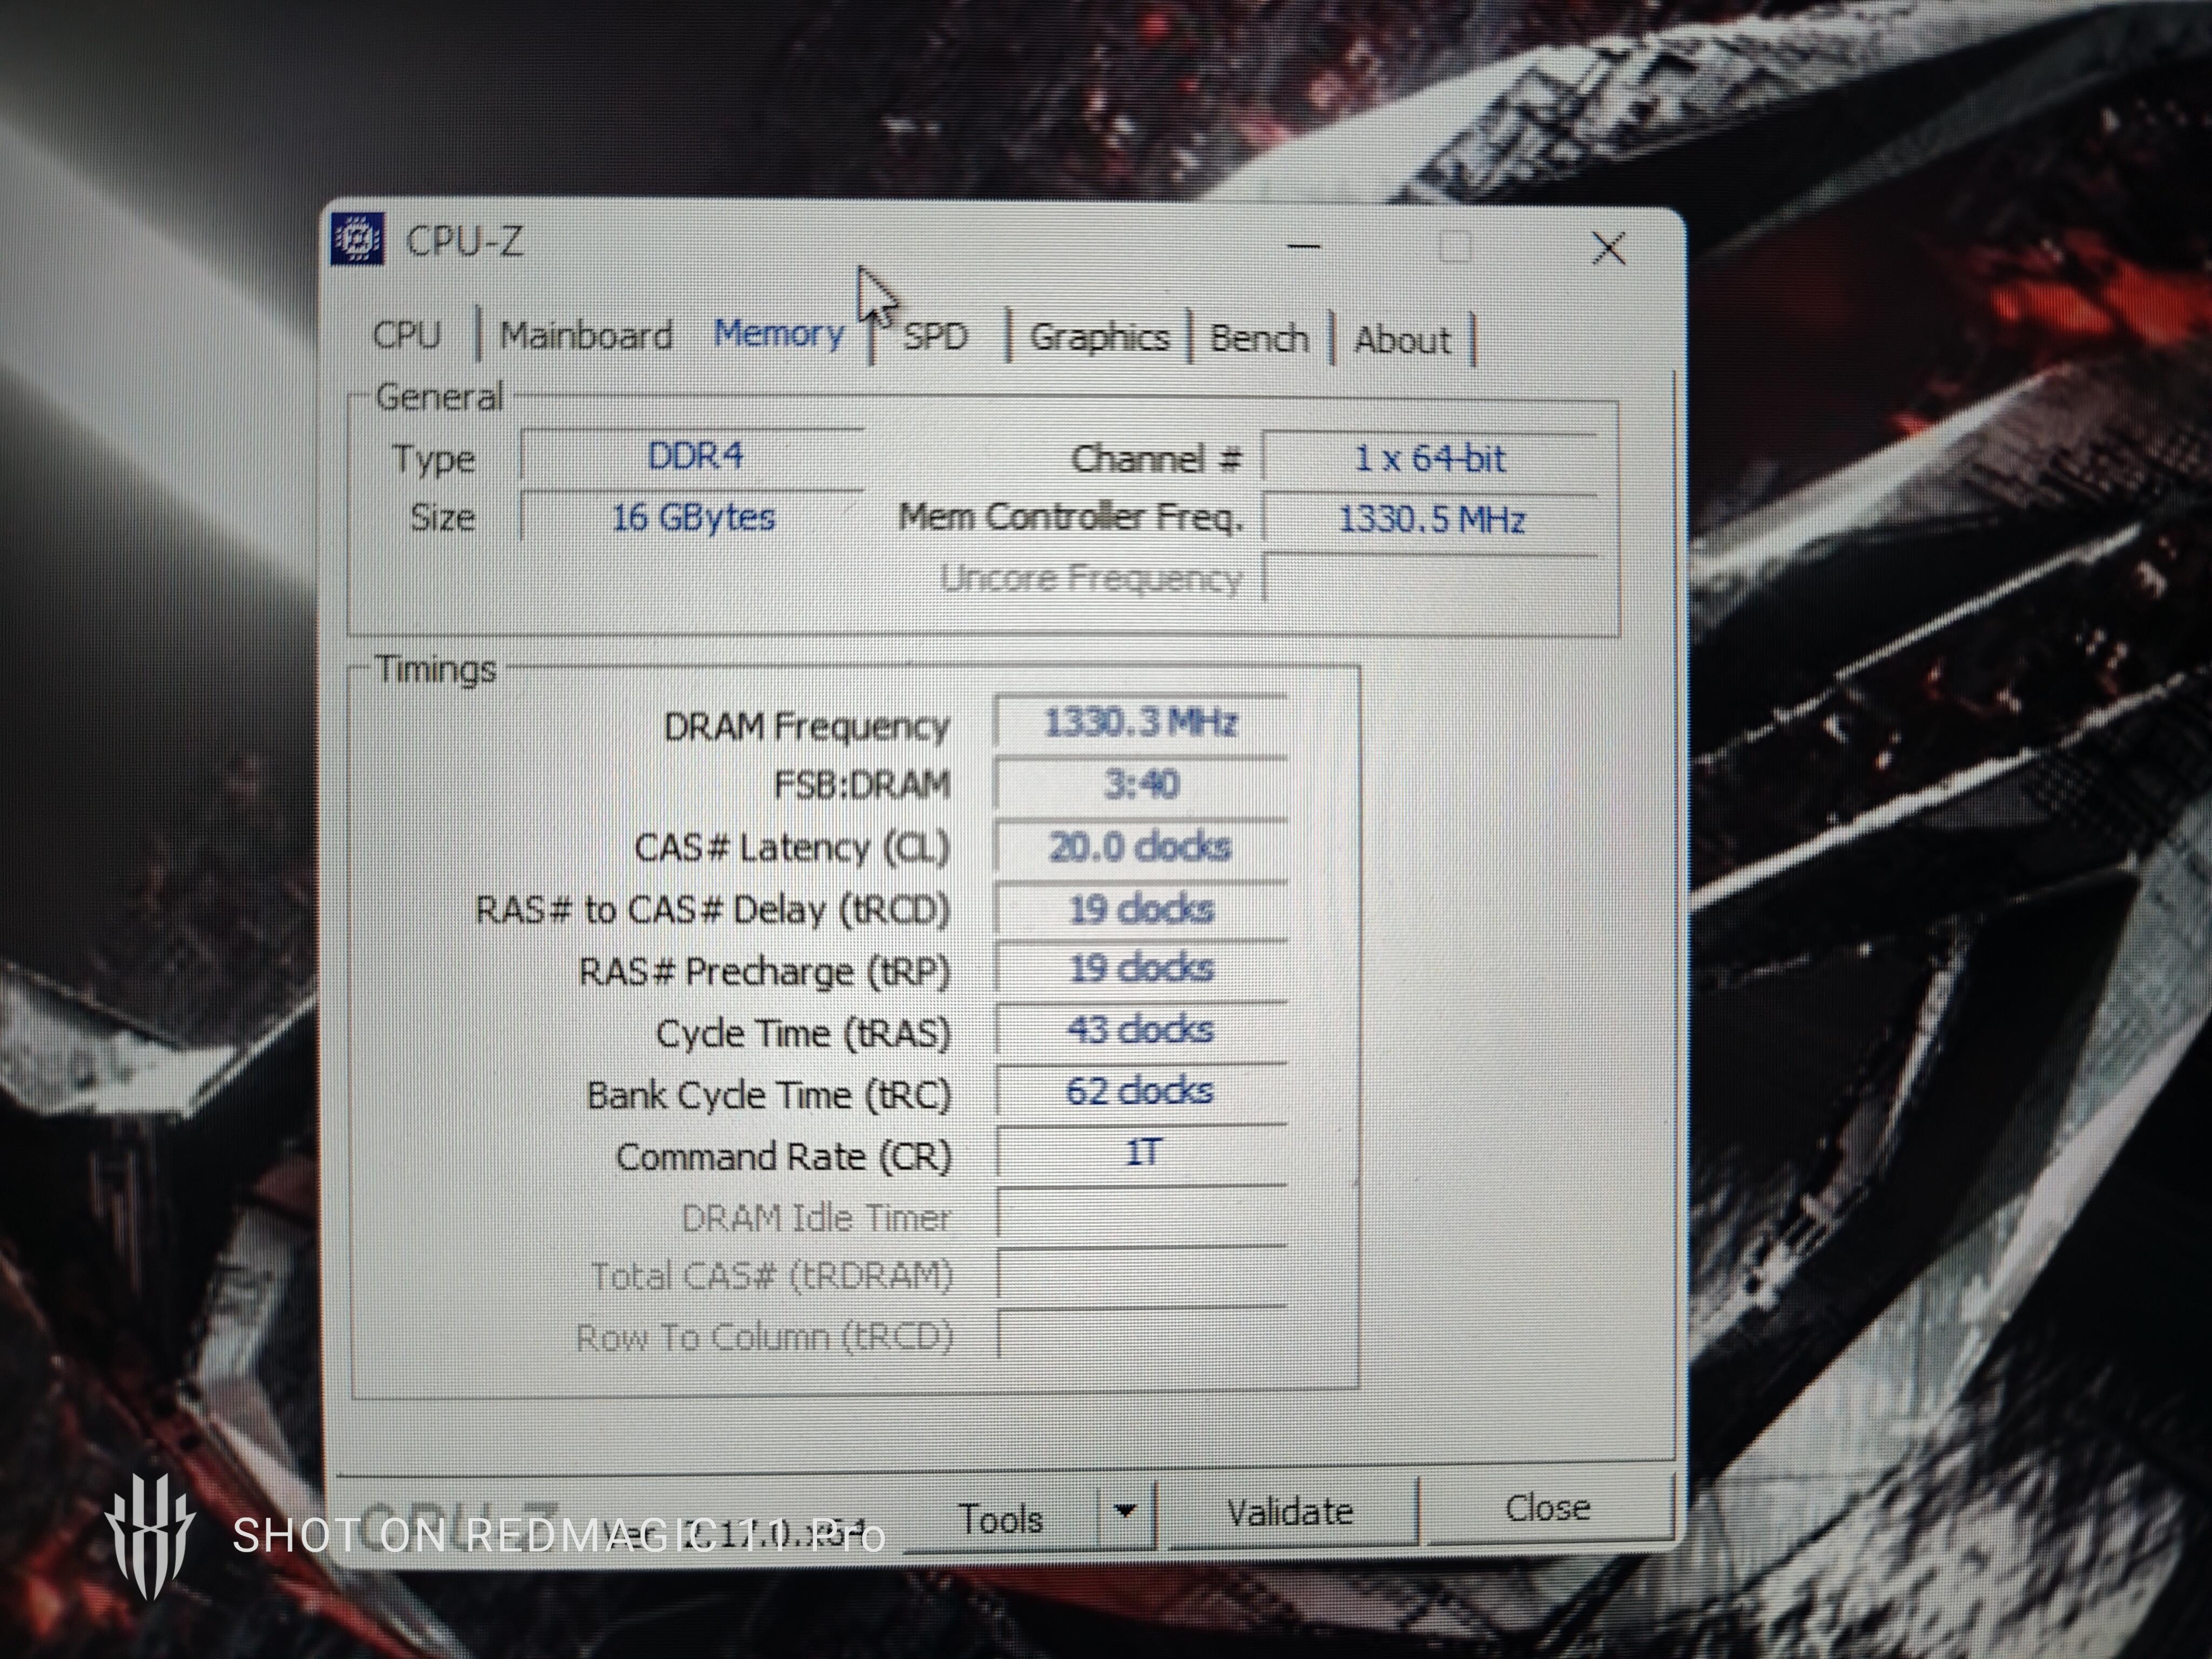
Task: Open the Mainboard tab
Action: pyautogui.click(x=586, y=335)
